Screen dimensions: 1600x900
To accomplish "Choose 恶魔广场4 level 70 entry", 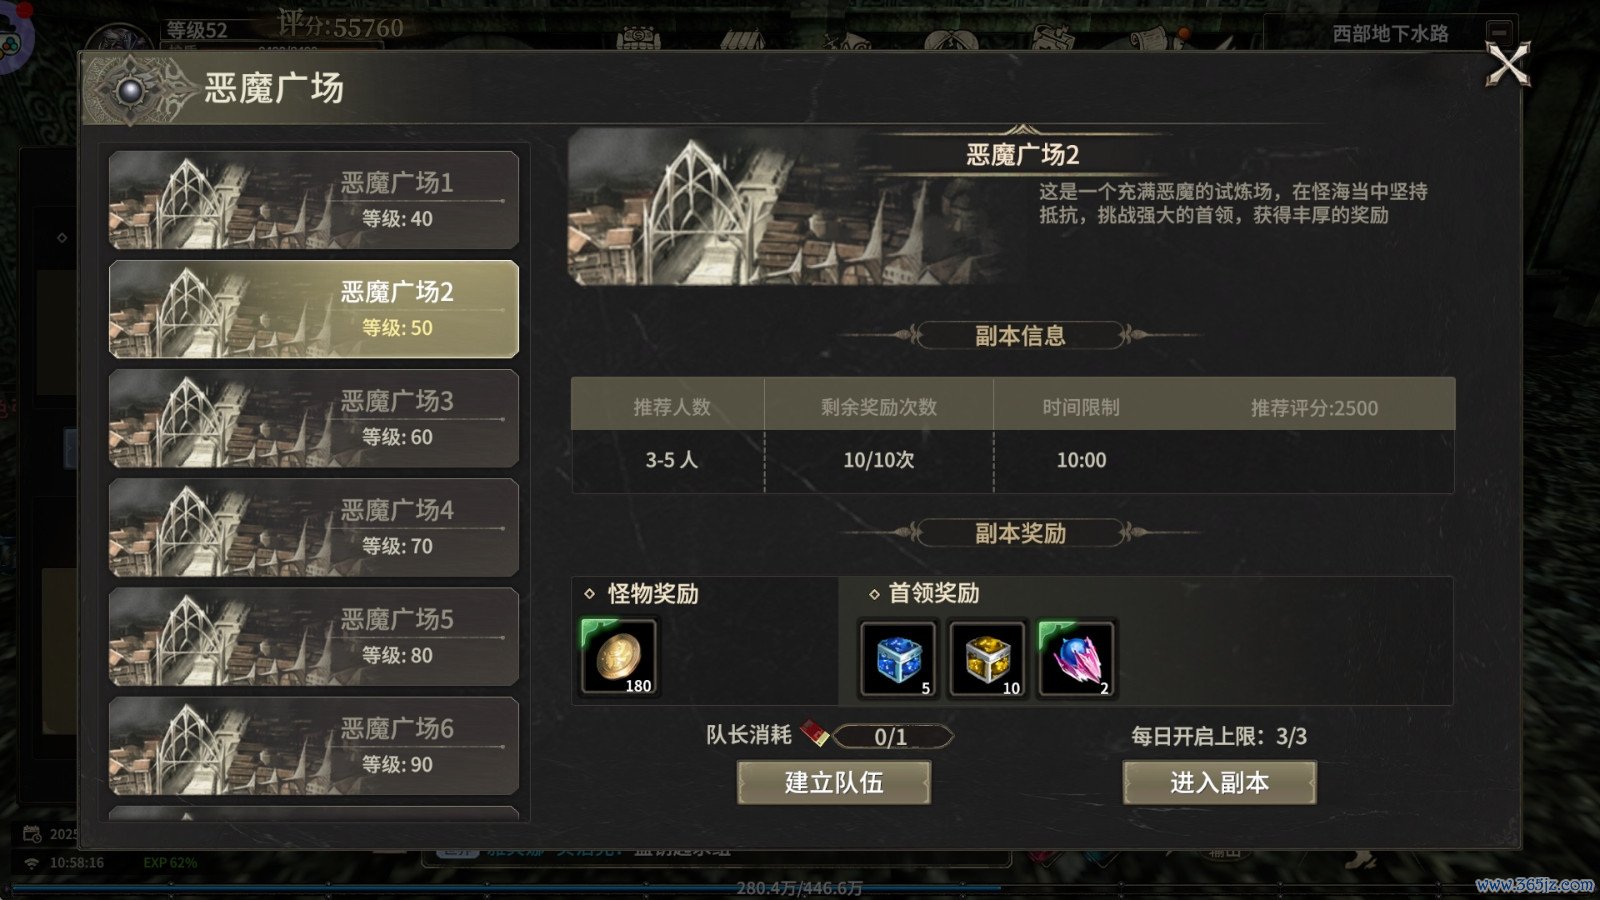I will pyautogui.click(x=314, y=527).
